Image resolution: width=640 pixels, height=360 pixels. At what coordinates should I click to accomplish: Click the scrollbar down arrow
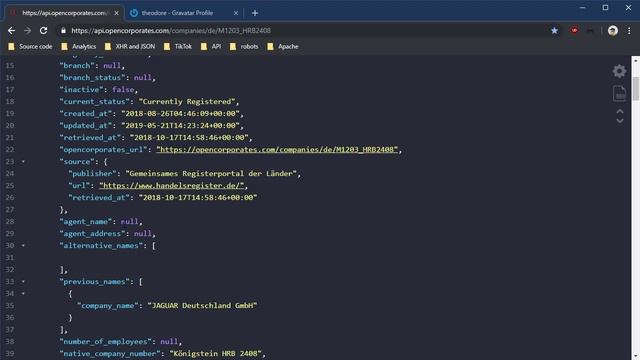(x=636, y=356)
